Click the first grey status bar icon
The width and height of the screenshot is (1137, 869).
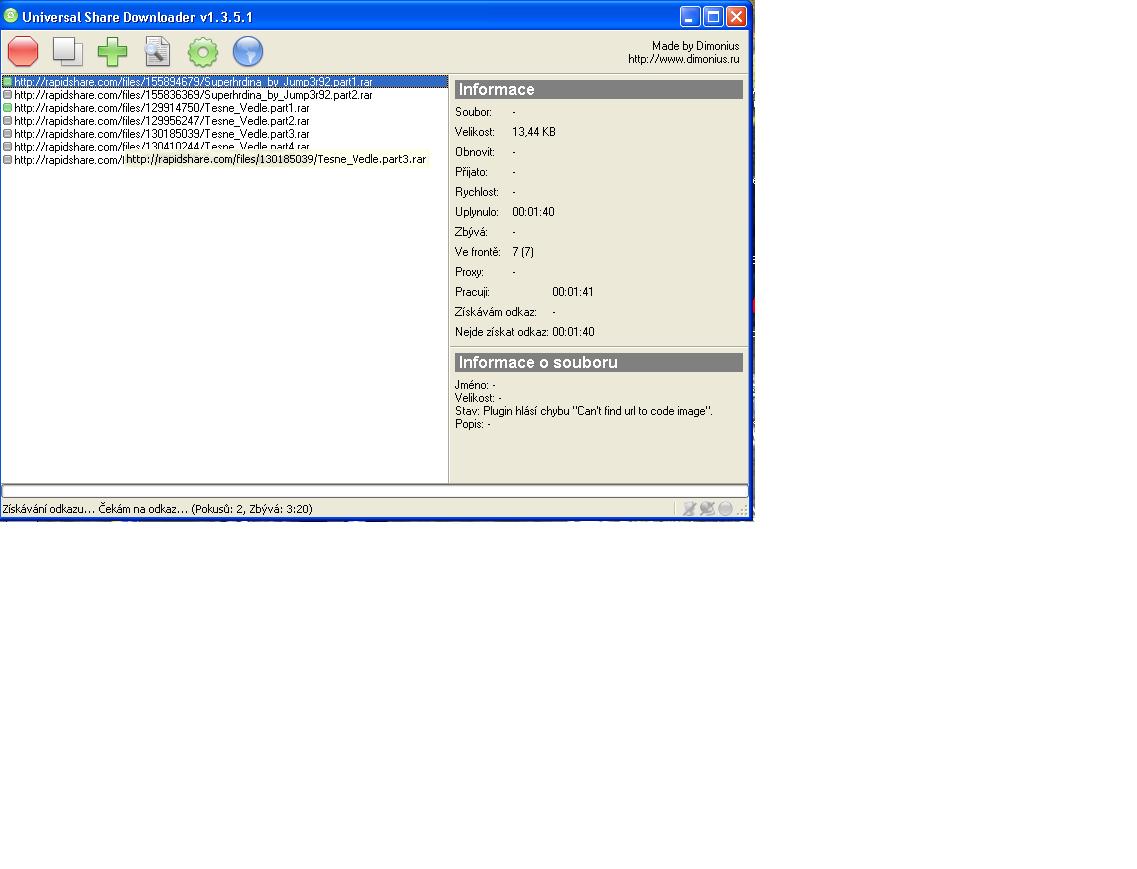(689, 508)
